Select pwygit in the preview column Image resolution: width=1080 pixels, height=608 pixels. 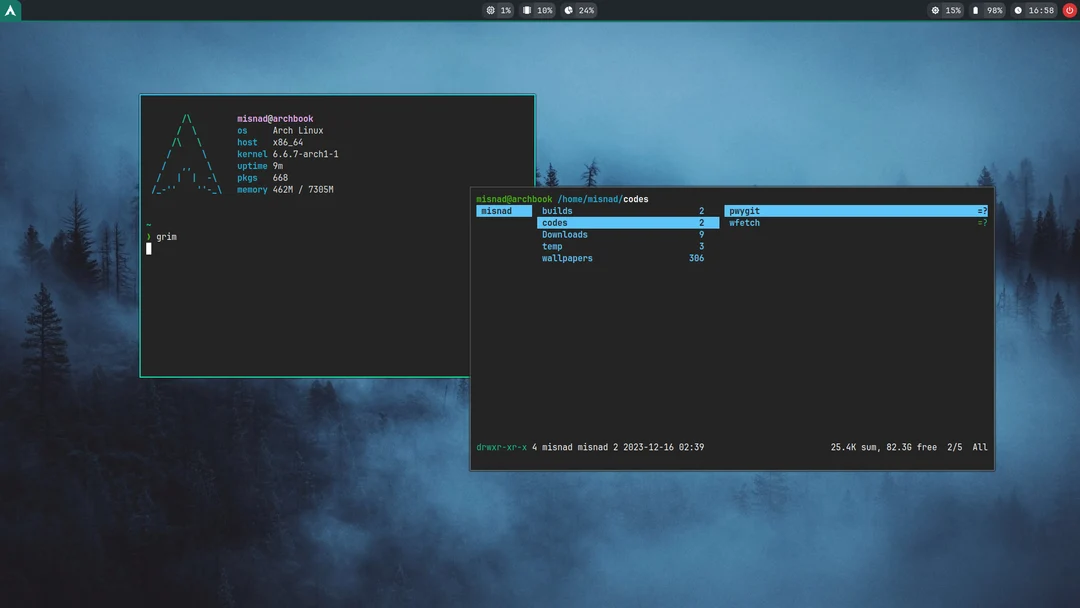pyautogui.click(x=742, y=210)
